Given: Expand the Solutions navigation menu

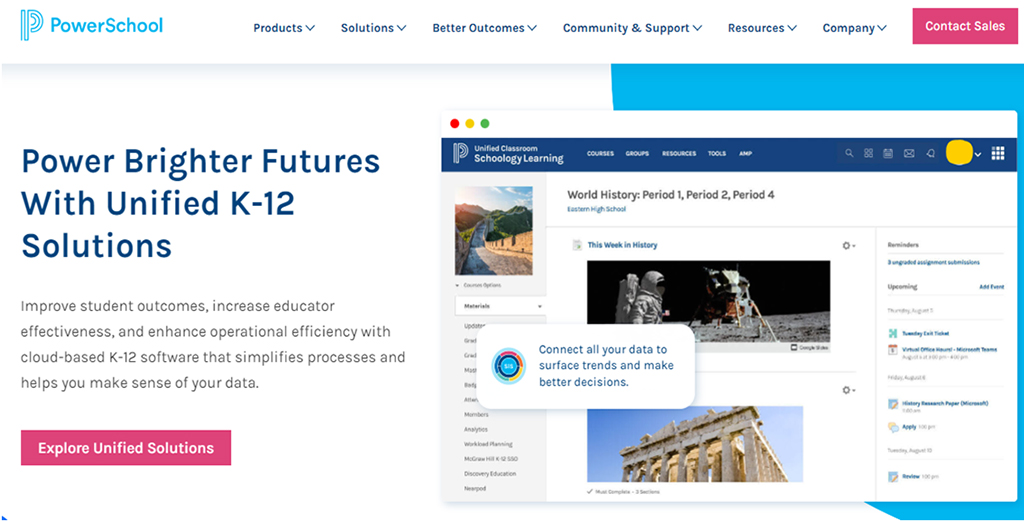Looking at the screenshot, I should coord(374,28).
